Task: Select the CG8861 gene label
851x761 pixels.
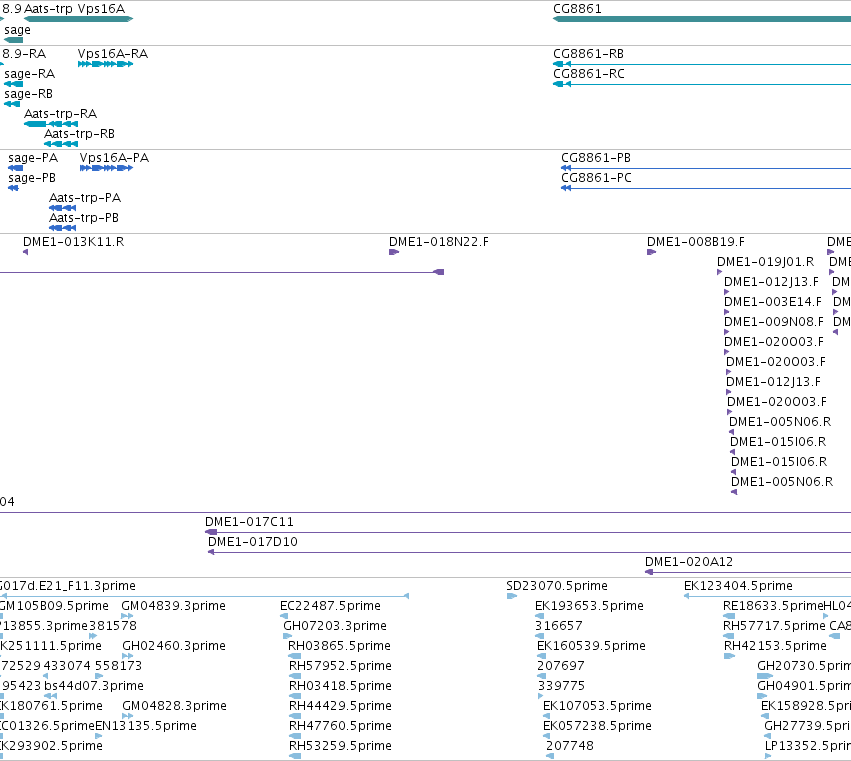Action: 577,9
